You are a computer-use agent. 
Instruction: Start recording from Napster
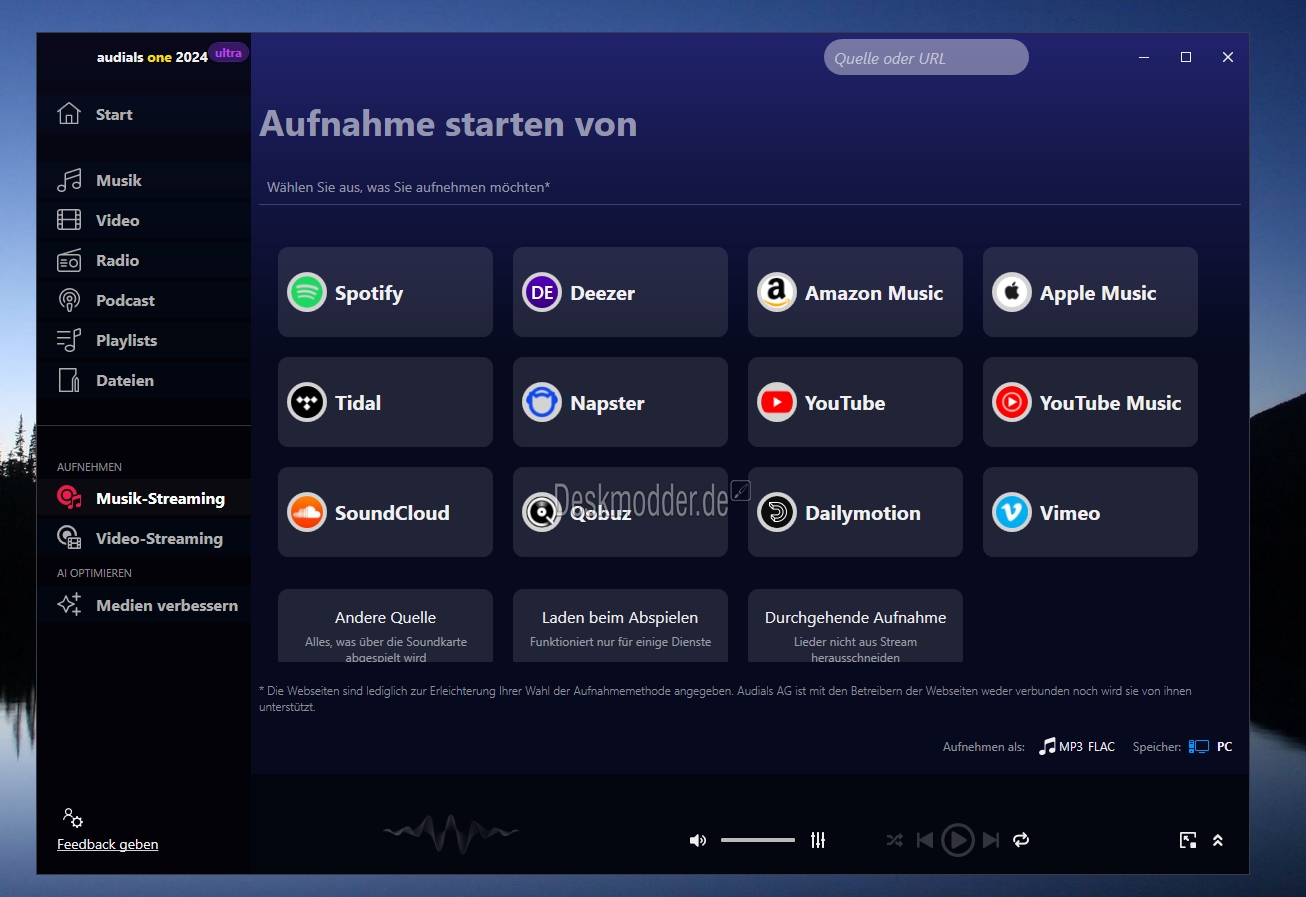620,402
